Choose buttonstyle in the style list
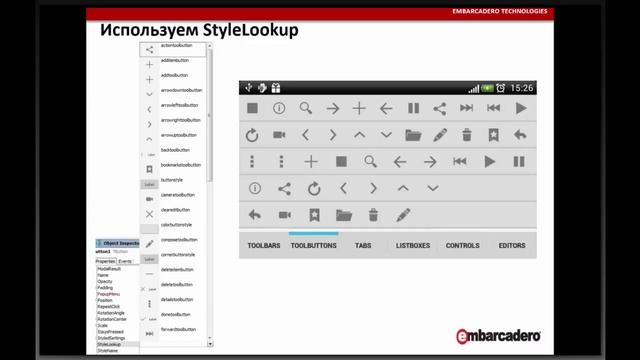 click(x=173, y=184)
